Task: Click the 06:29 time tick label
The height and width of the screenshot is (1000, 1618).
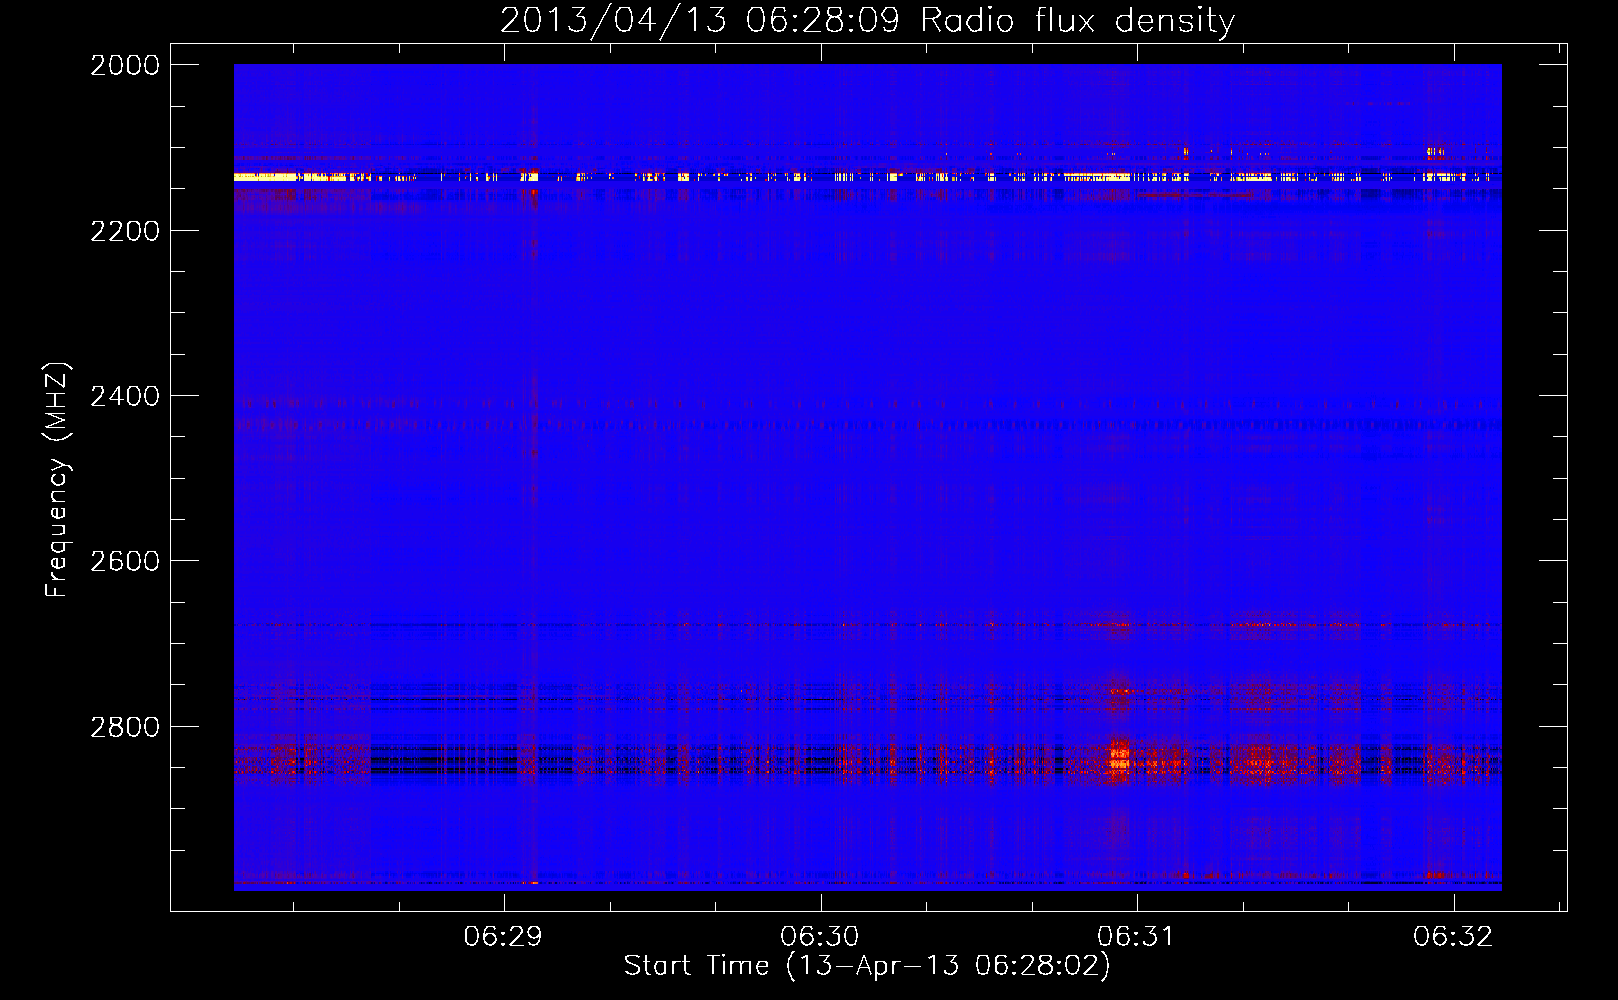Action: pyautogui.click(x=503, y=937)
